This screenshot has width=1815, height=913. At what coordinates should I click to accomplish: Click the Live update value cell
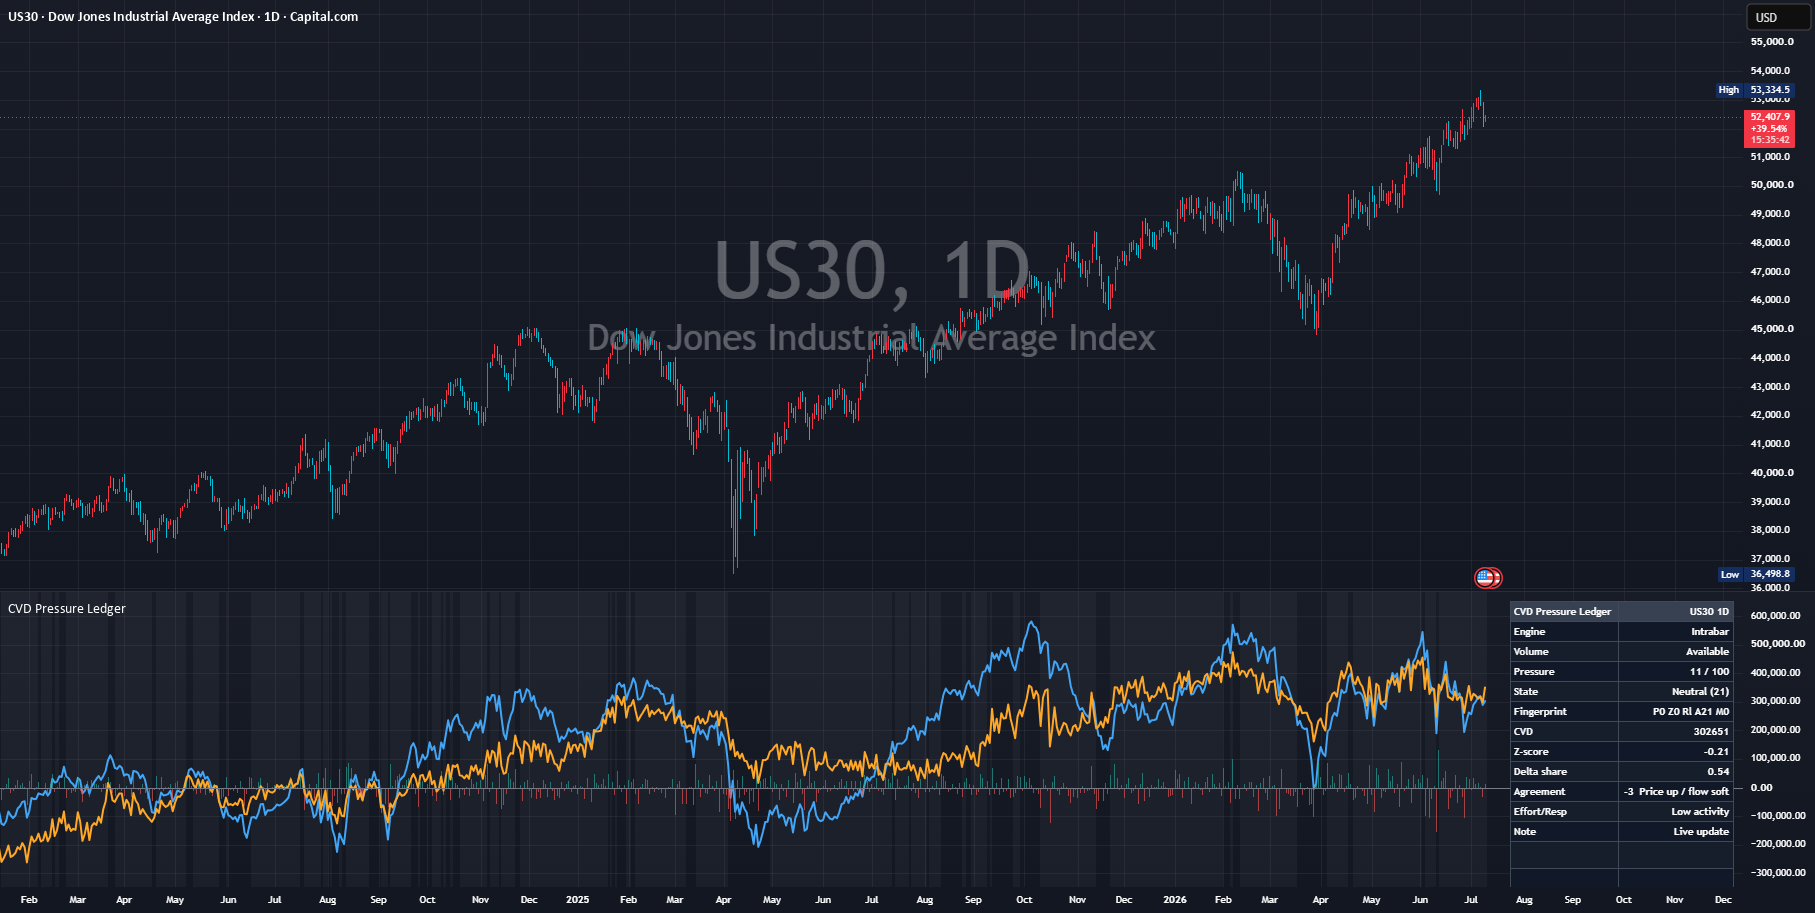coord(1676,831)
